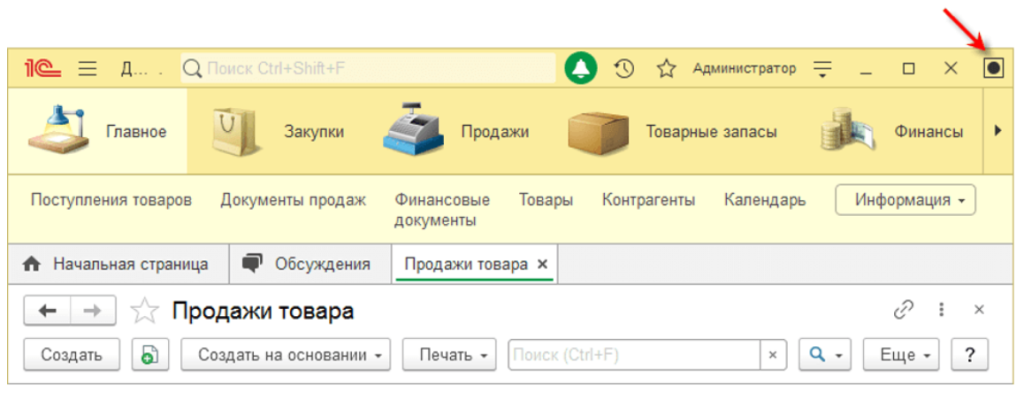This screenshot has height=393, width=1024.
Task: Expand Создать на основании dropdown
Action: [x=285, y=354]
